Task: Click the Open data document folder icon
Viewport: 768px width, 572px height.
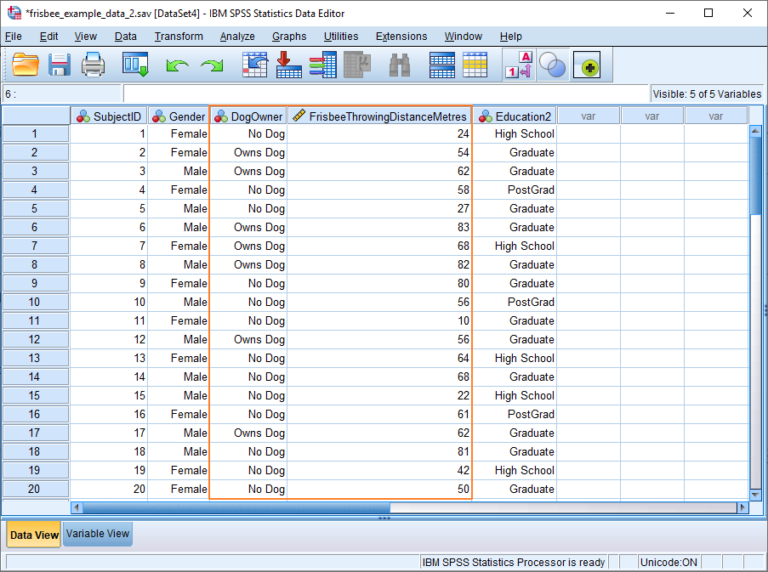Action: [x=25, y=65]
